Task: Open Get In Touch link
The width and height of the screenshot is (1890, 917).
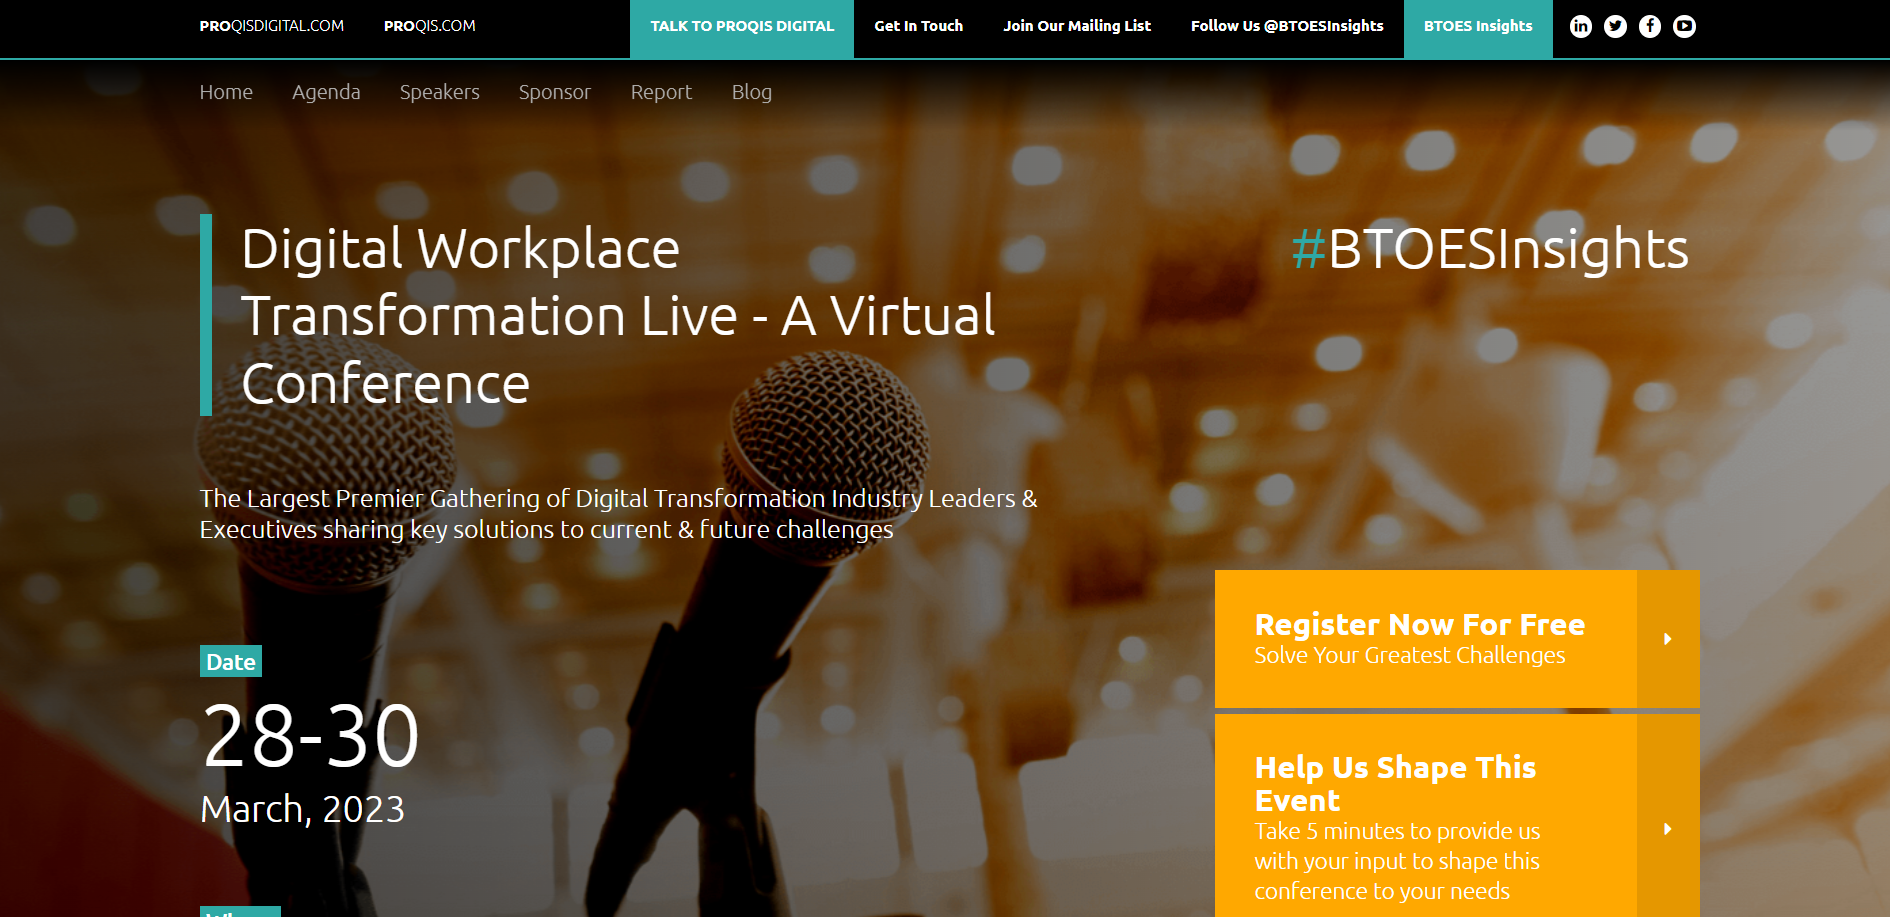Action: [919, 26]
